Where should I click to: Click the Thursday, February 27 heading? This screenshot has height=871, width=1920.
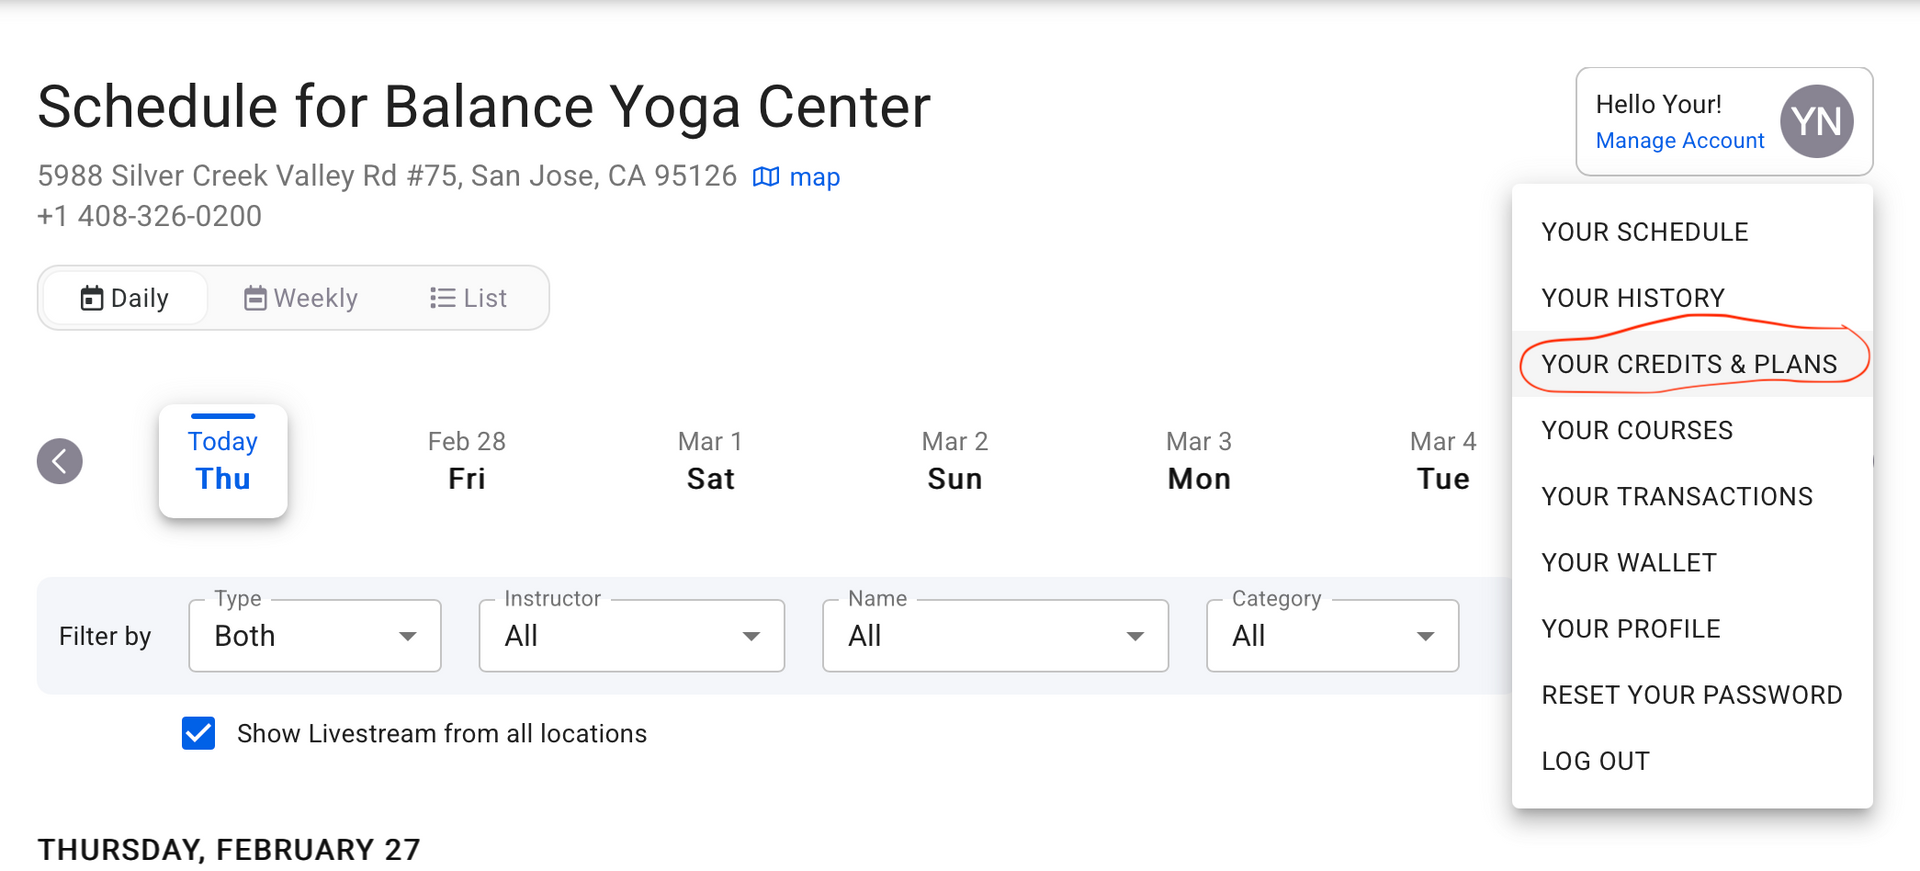pos(229,849)
